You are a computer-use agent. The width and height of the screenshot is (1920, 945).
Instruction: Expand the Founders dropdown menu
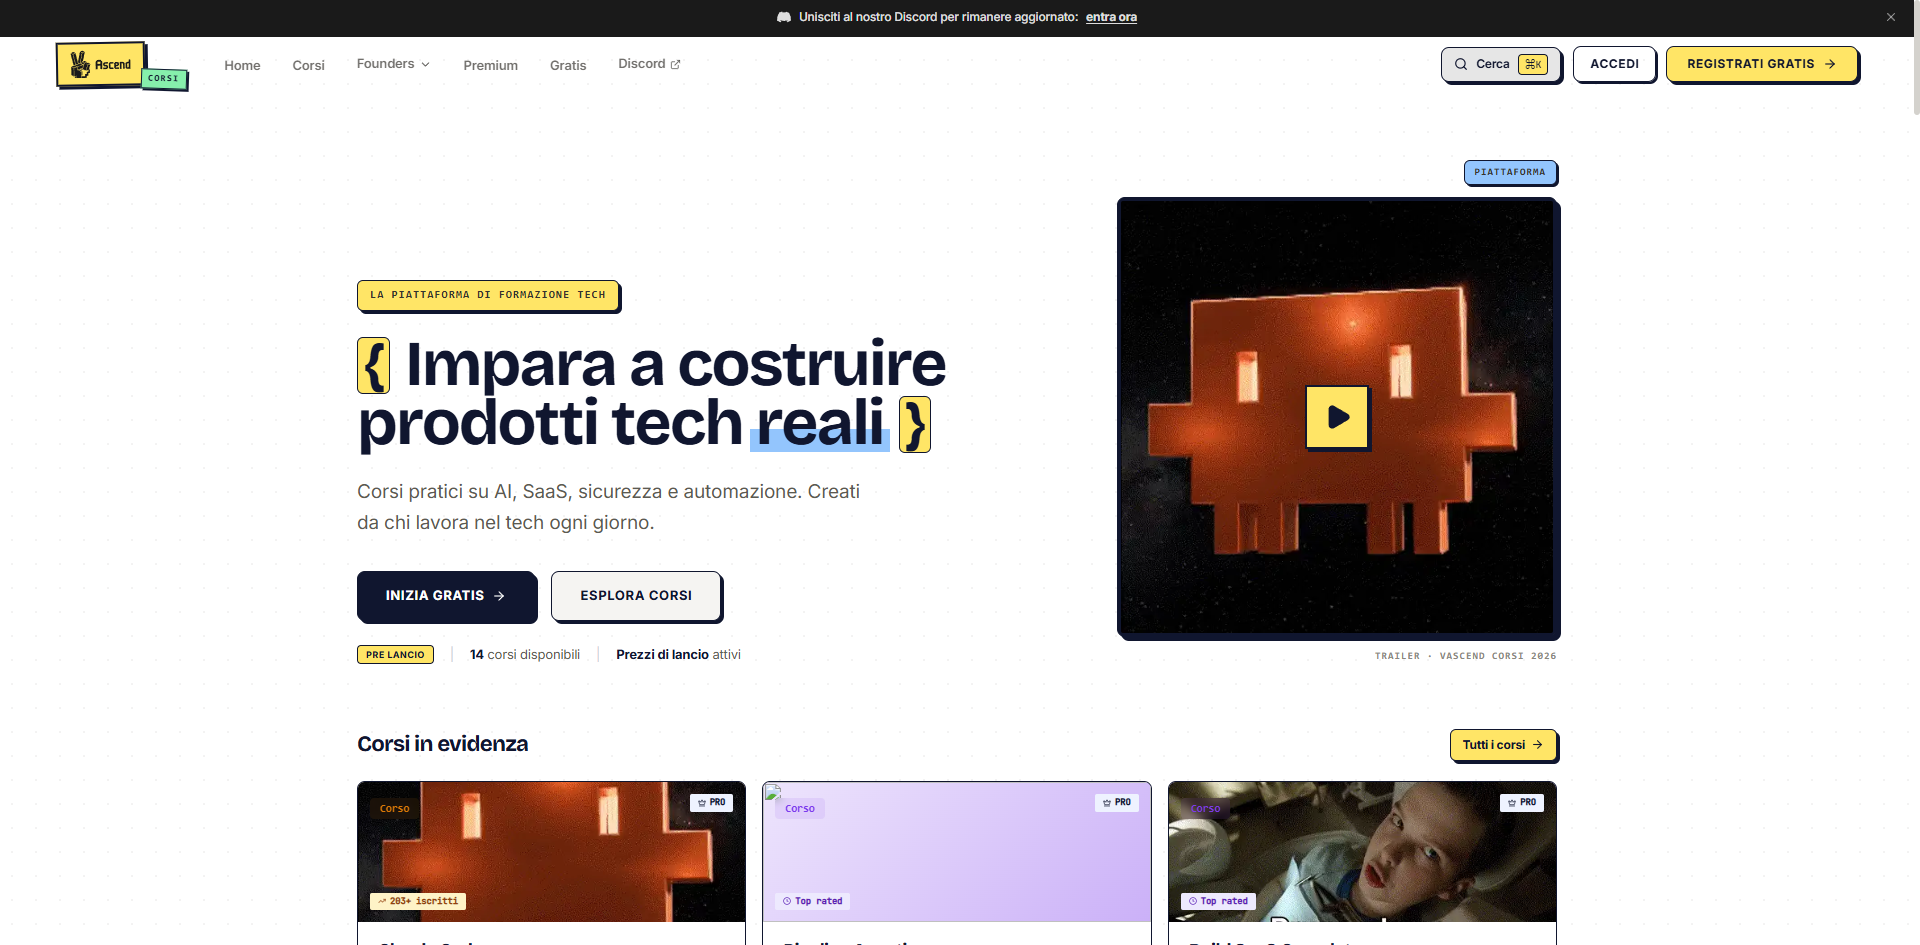(393, 64)
